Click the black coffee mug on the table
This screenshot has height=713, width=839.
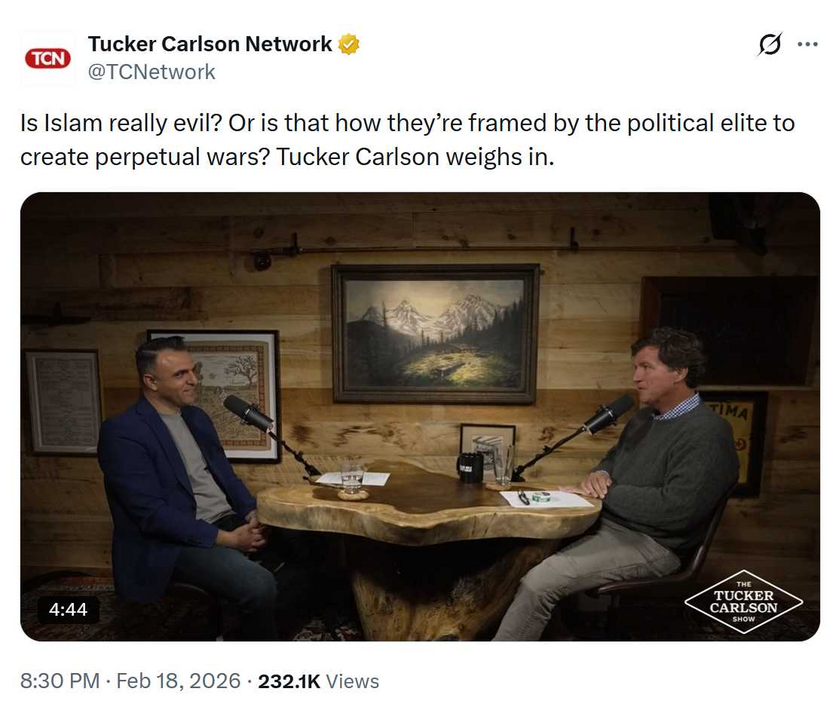point(470,467)
